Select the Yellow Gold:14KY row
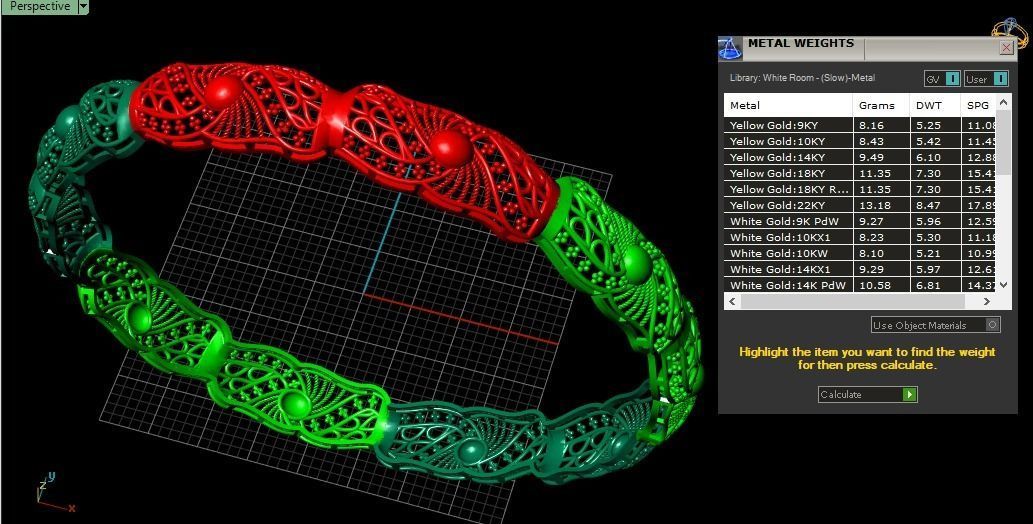This screenshot has height=524, width=1033. (x=859, y=157)
